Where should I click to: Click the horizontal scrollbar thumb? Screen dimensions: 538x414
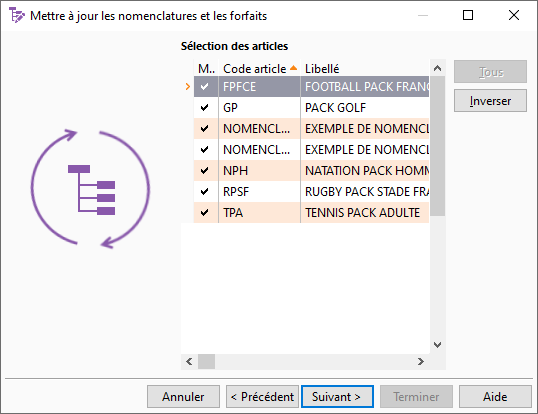(x=207, y=362)
